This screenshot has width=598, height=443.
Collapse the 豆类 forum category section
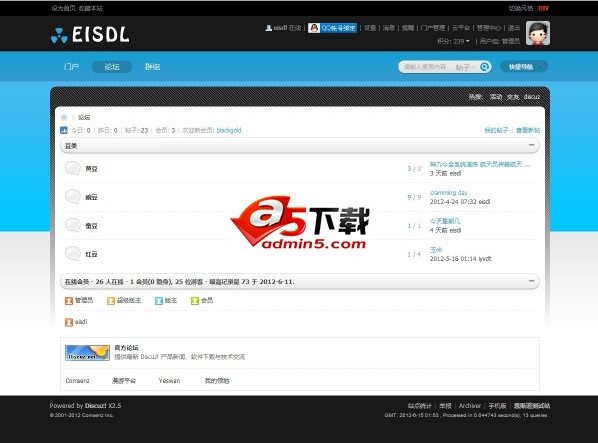532,145
